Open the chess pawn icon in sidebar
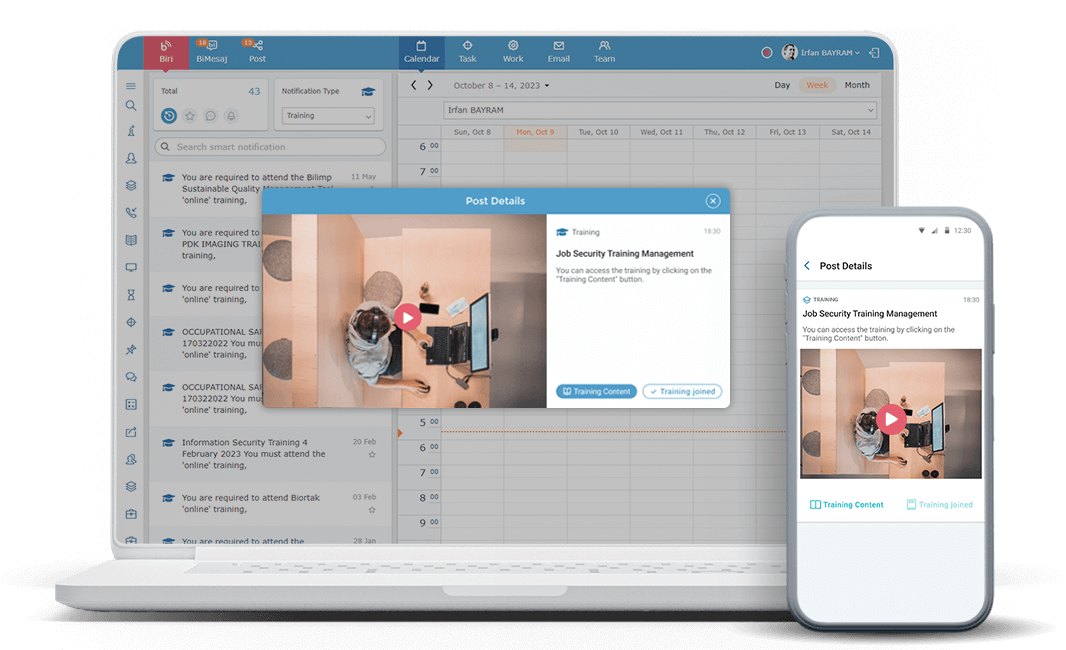 tap(131, 131)
